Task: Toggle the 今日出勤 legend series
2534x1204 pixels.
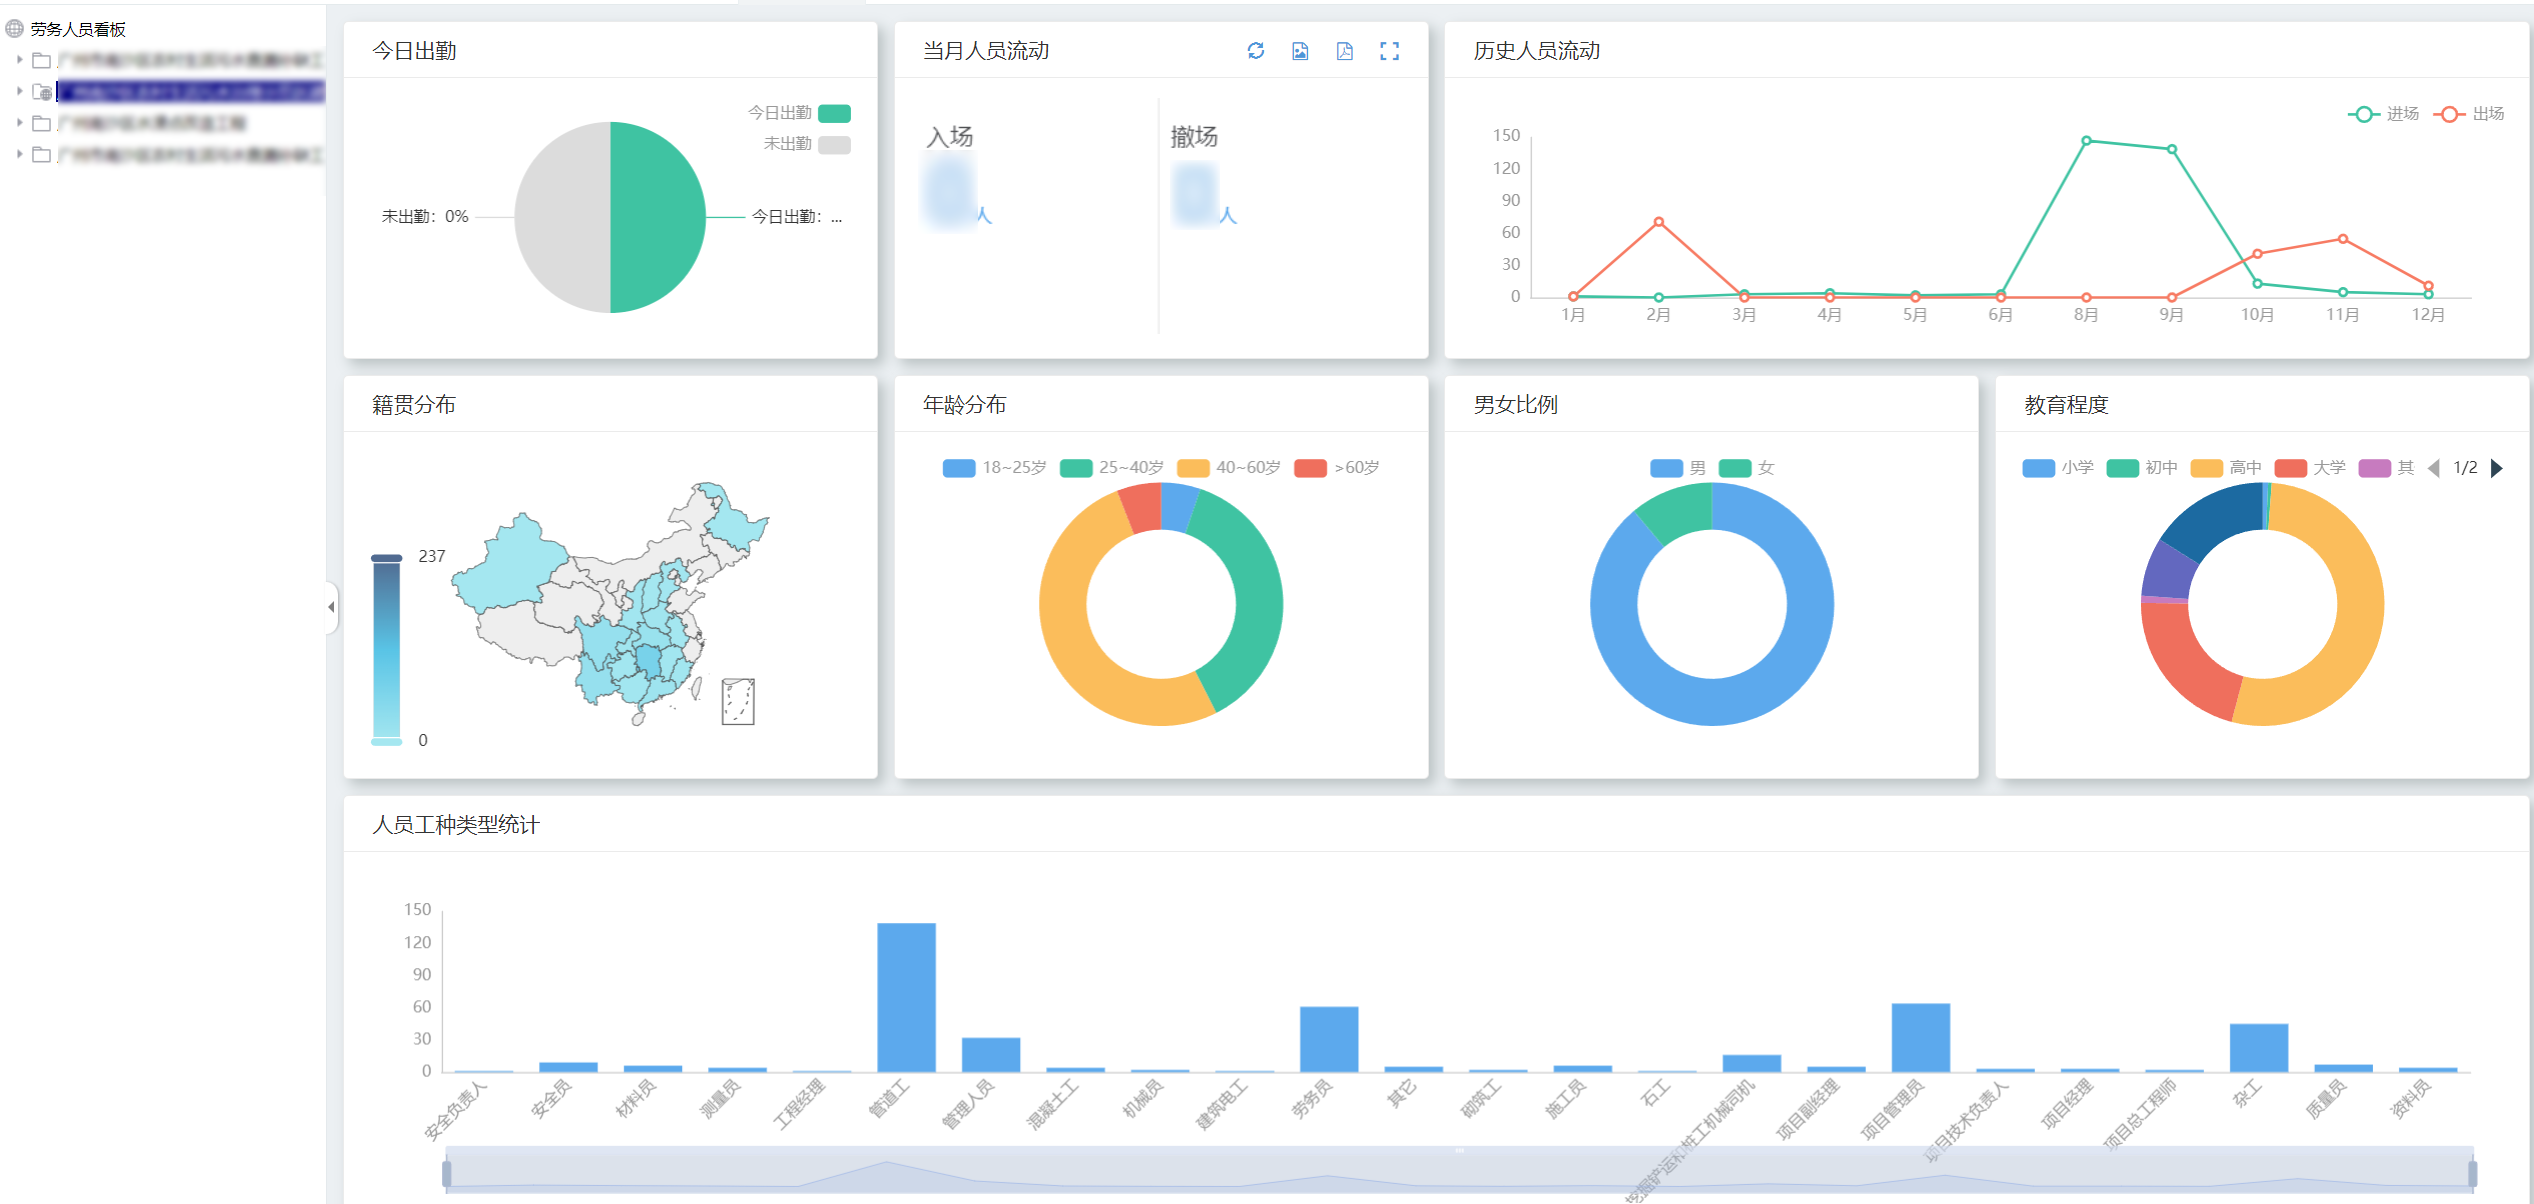Action: click(833, 113)
